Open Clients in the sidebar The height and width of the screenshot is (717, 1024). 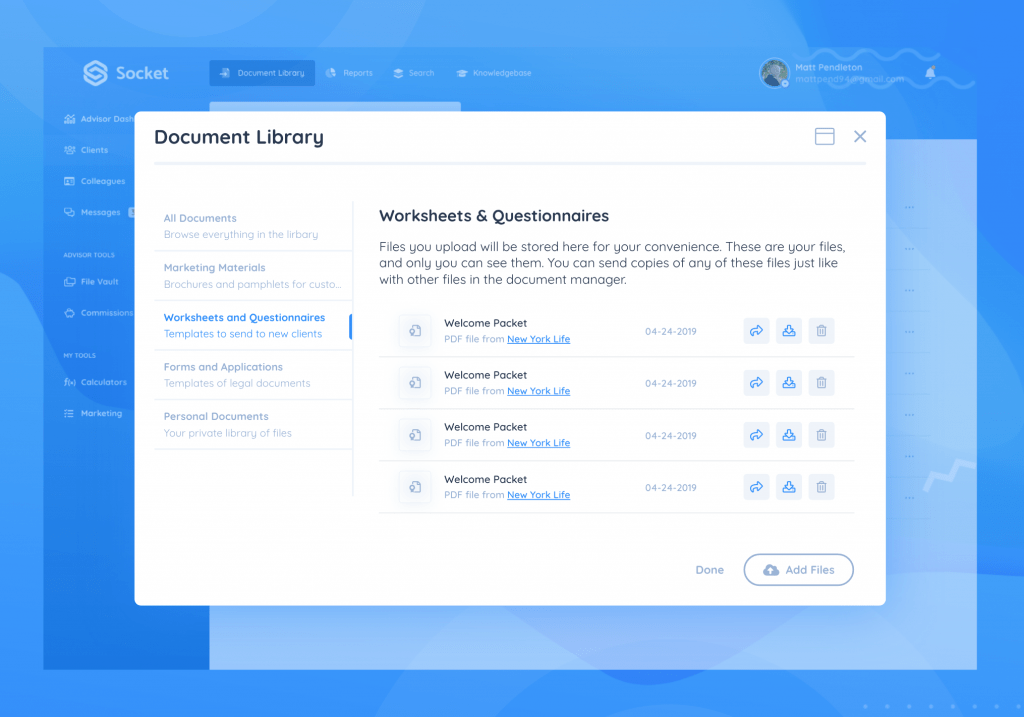86,150
